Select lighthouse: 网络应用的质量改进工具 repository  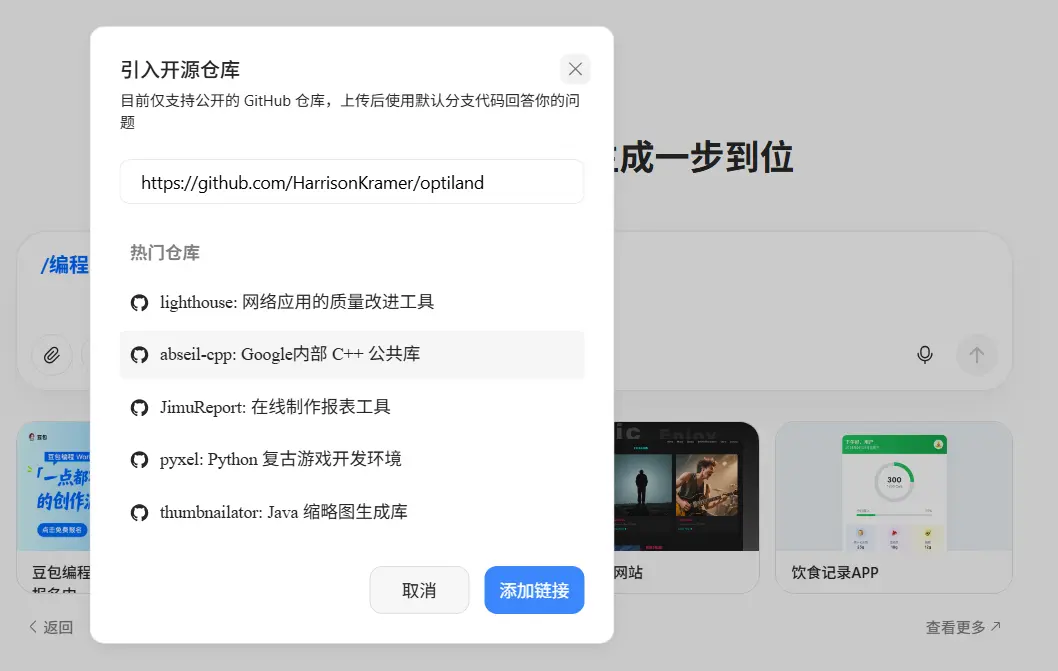coord(297,302)
